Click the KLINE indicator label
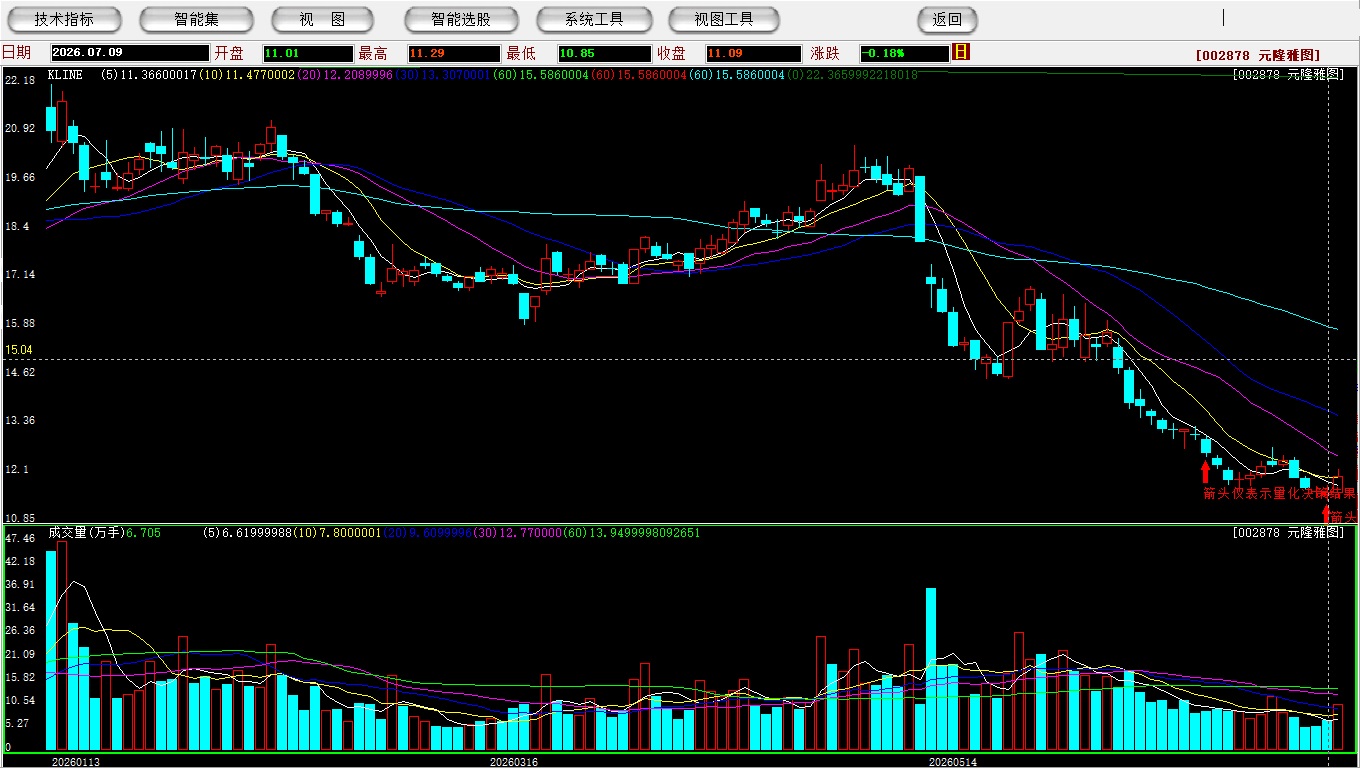Viewport: 1360px width, 768px height. [65, 74]
